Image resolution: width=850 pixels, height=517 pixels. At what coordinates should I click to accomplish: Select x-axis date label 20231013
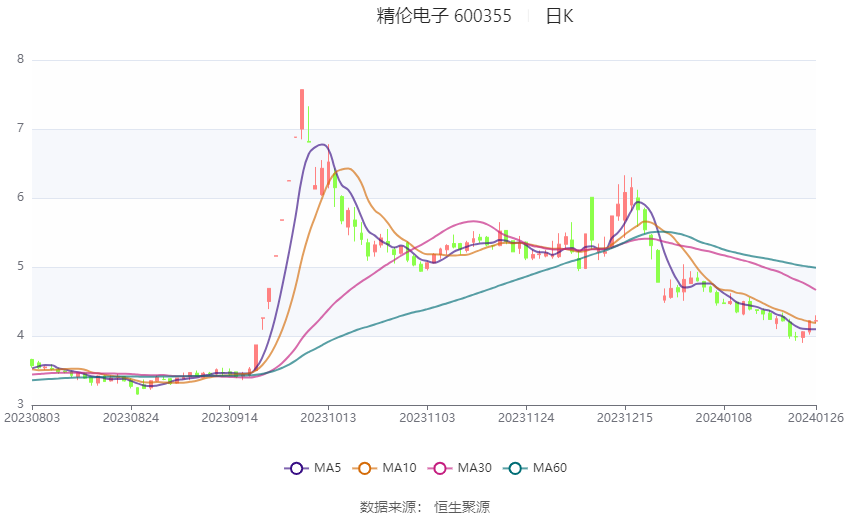click(x=329, y=418)
